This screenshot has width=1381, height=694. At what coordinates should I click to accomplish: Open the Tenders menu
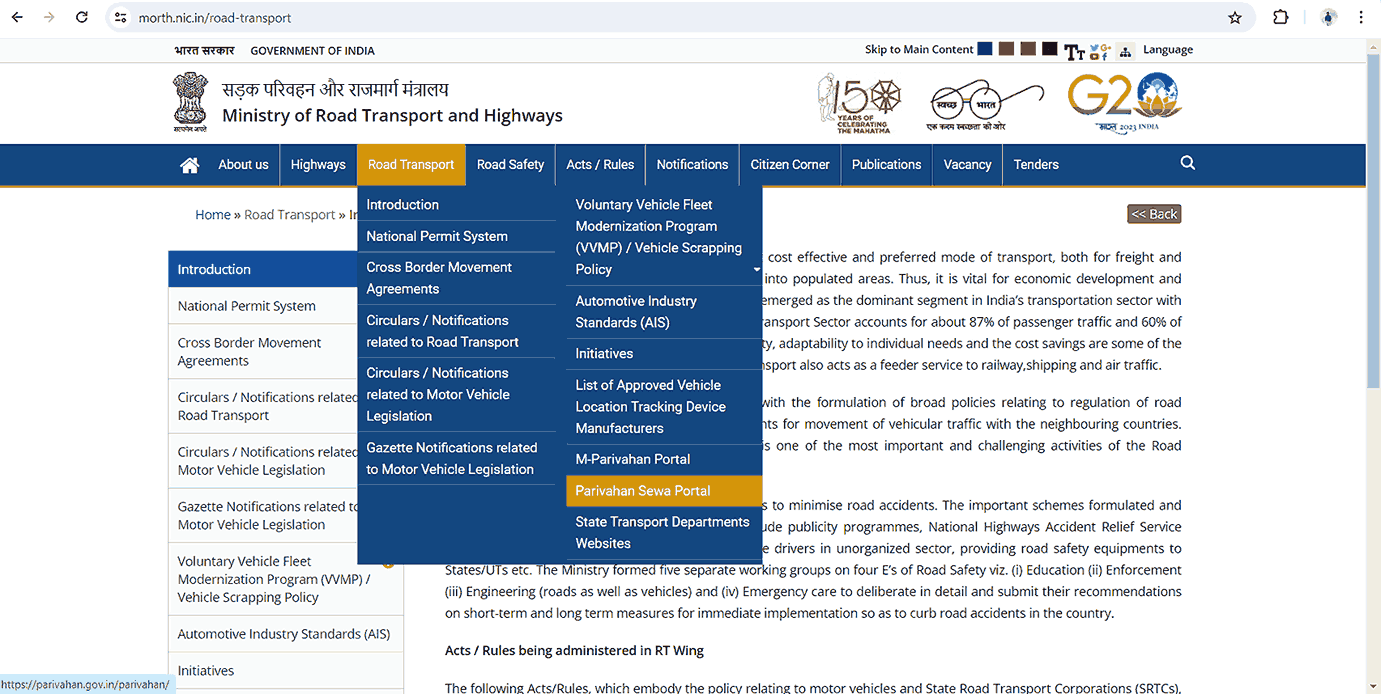[x=1036, y=165]
